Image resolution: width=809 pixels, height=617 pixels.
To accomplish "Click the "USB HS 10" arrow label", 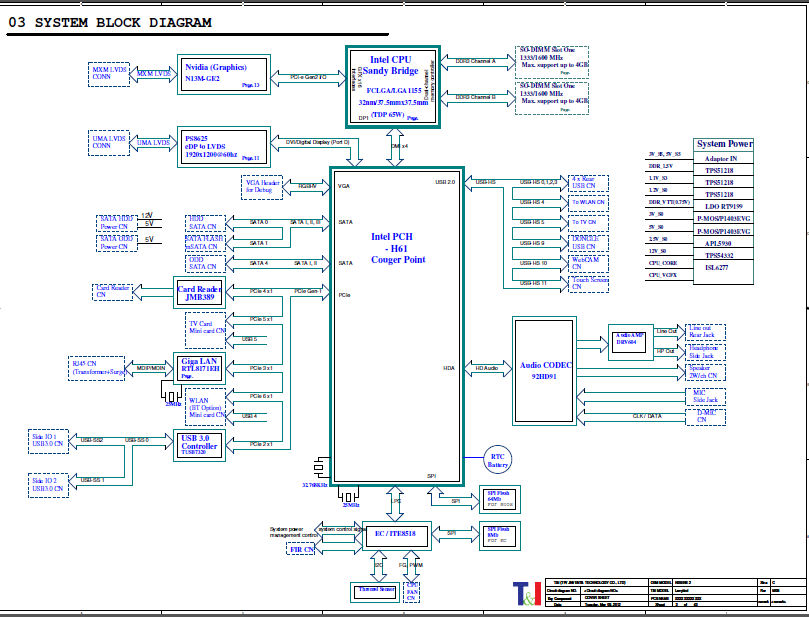I will point(533,264).
